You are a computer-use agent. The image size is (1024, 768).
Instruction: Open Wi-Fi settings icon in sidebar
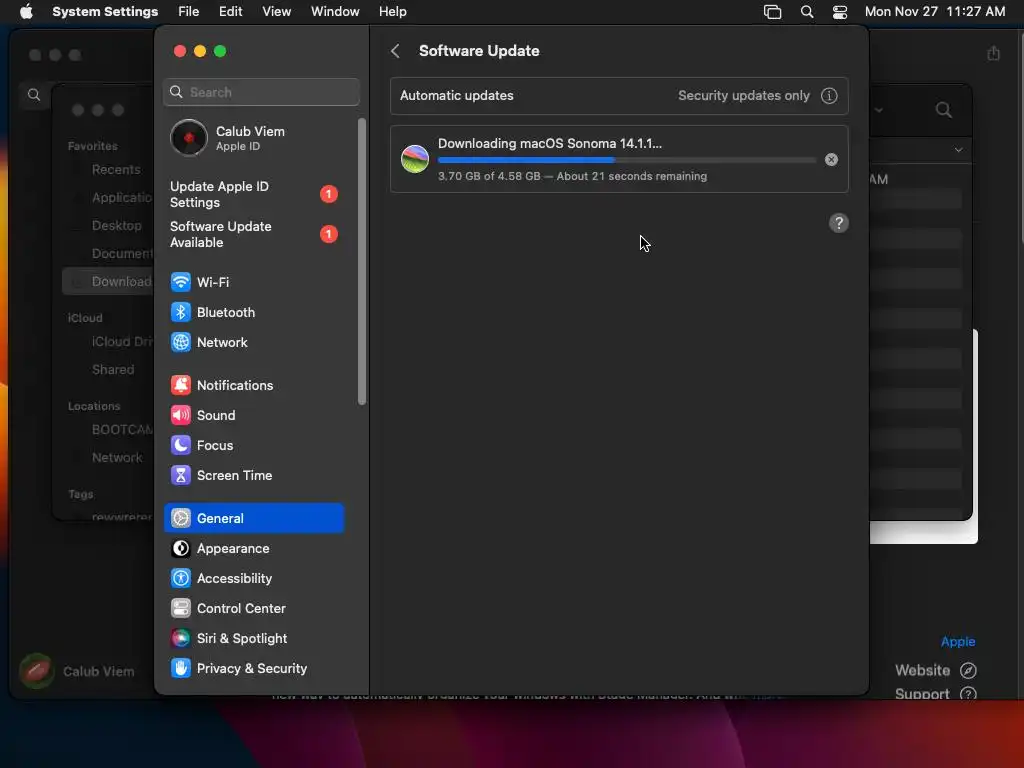[x=181, y=282]
